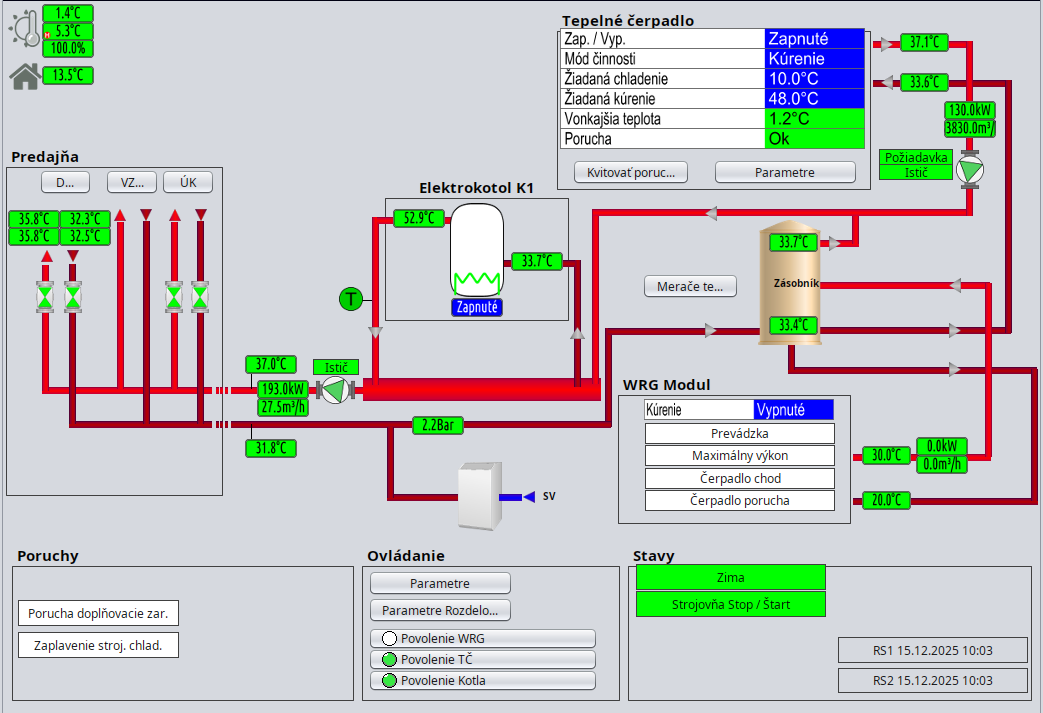This screenshot has width=1043, height=713.
Task: Open the VZ... section in Predajňa
Action: click(x=132, y=182)
